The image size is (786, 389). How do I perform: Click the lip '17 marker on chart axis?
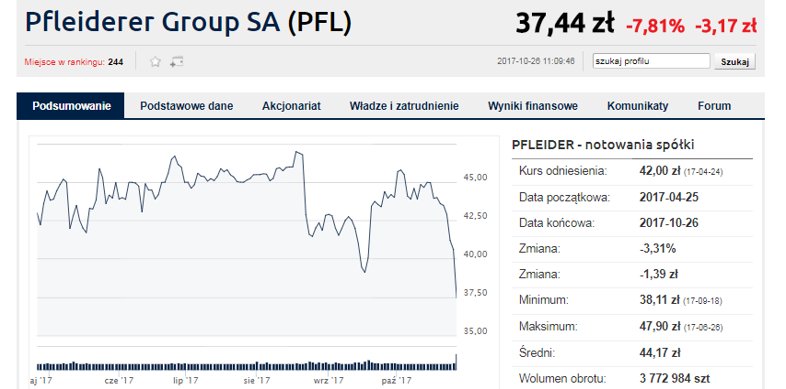[x=185, y=380]
